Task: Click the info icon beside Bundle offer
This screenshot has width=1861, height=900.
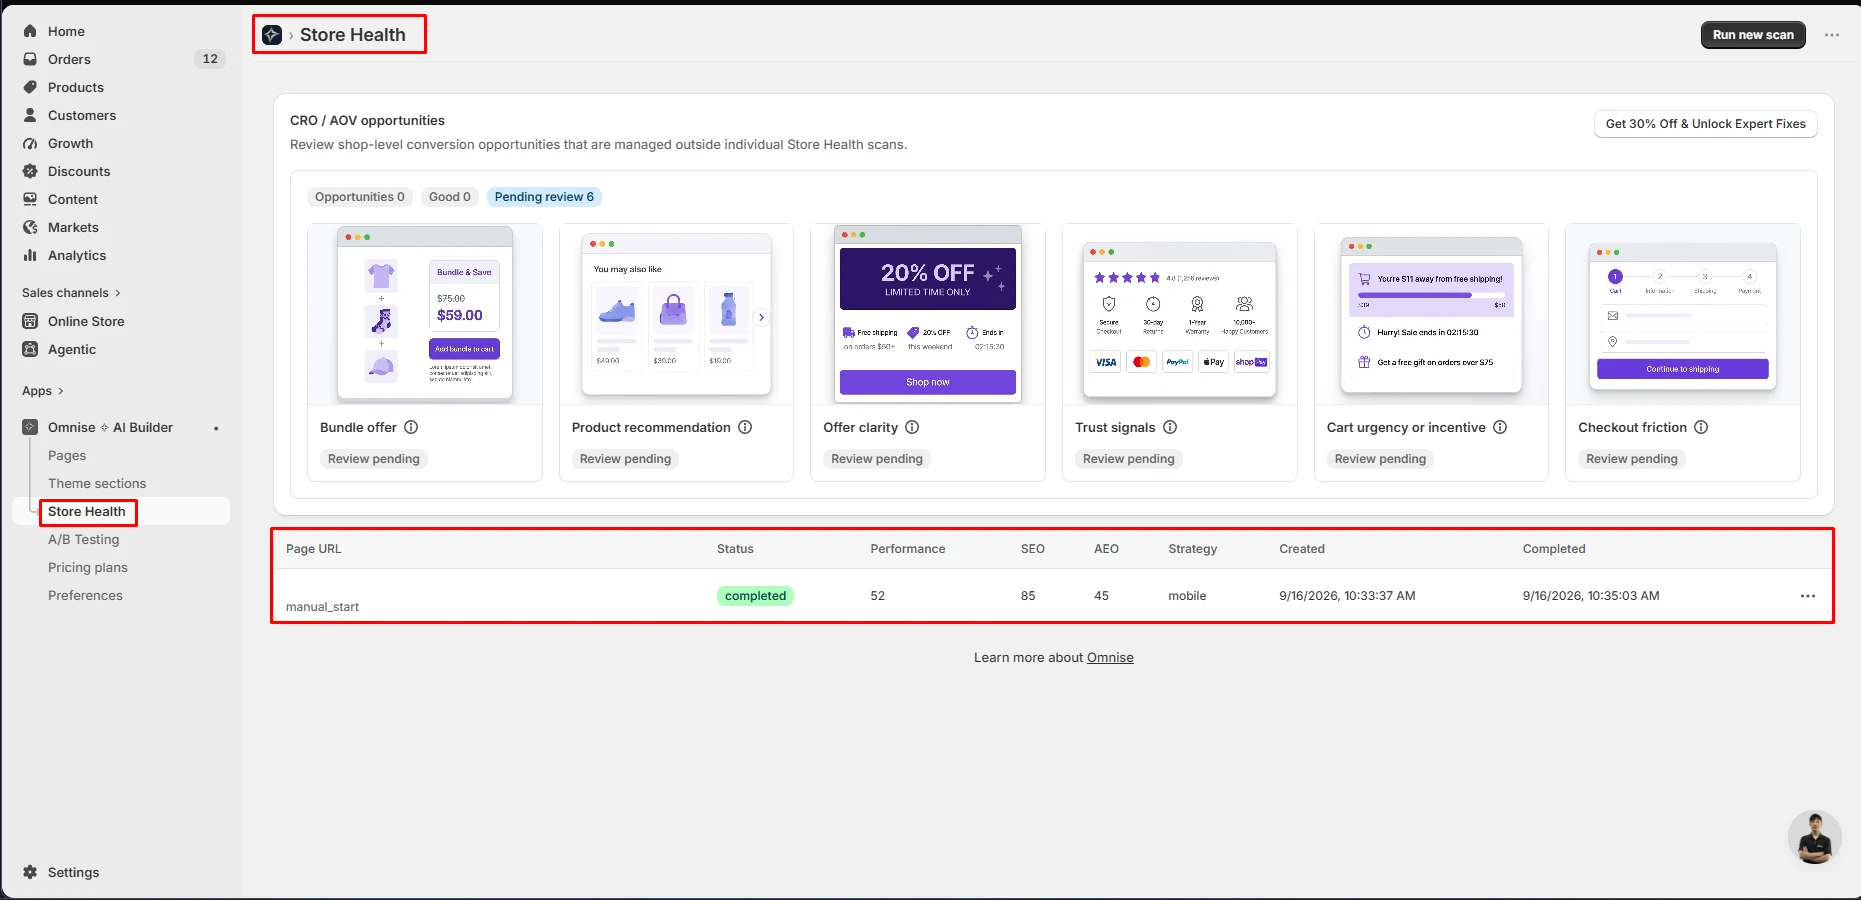Action: (x=411, y=427)
